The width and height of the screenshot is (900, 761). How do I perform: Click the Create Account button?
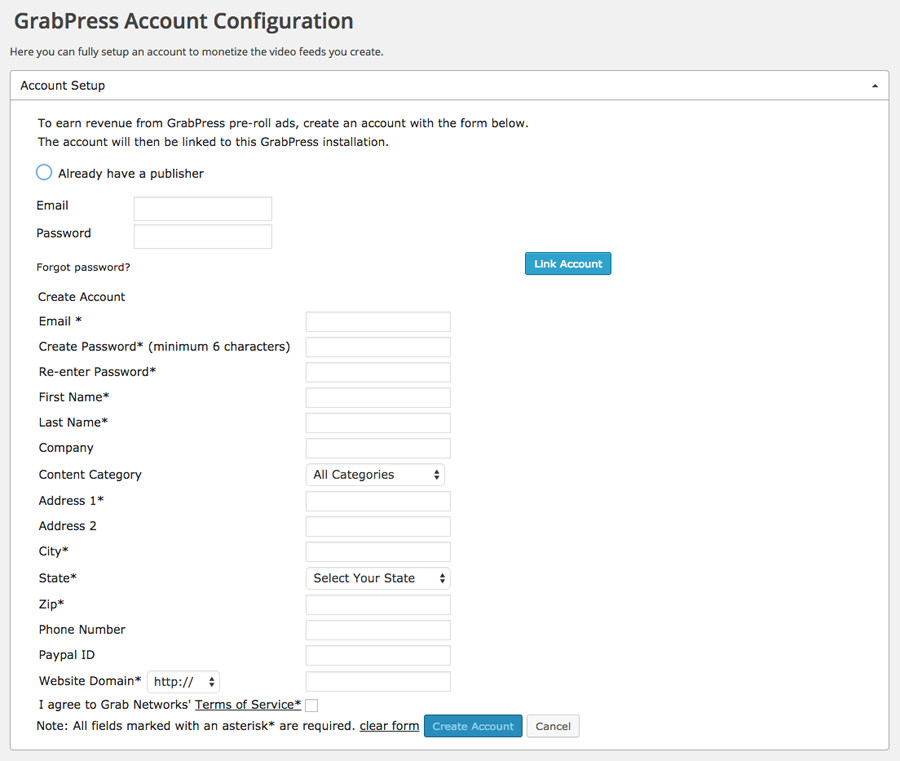click(473, 726)
